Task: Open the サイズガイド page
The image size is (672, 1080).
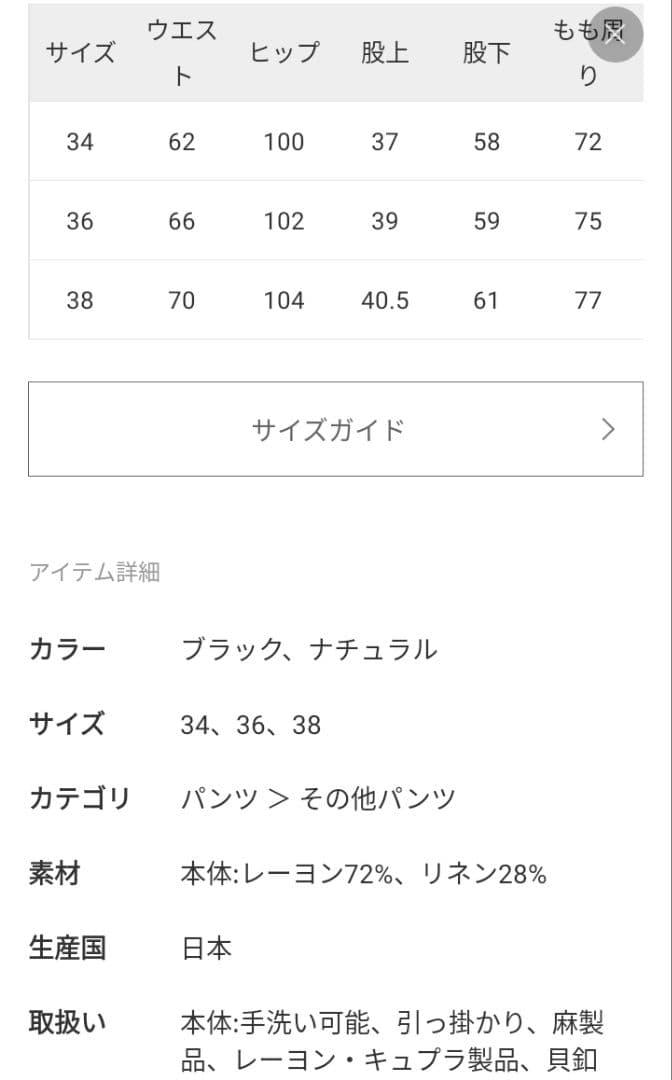Action: (x=330, y=428)
